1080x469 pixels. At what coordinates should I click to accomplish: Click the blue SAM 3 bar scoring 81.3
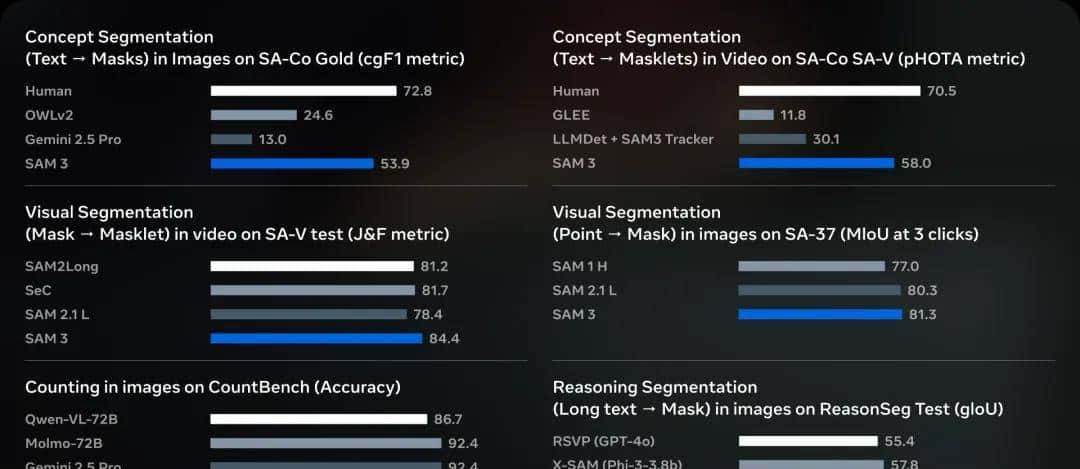822,314
